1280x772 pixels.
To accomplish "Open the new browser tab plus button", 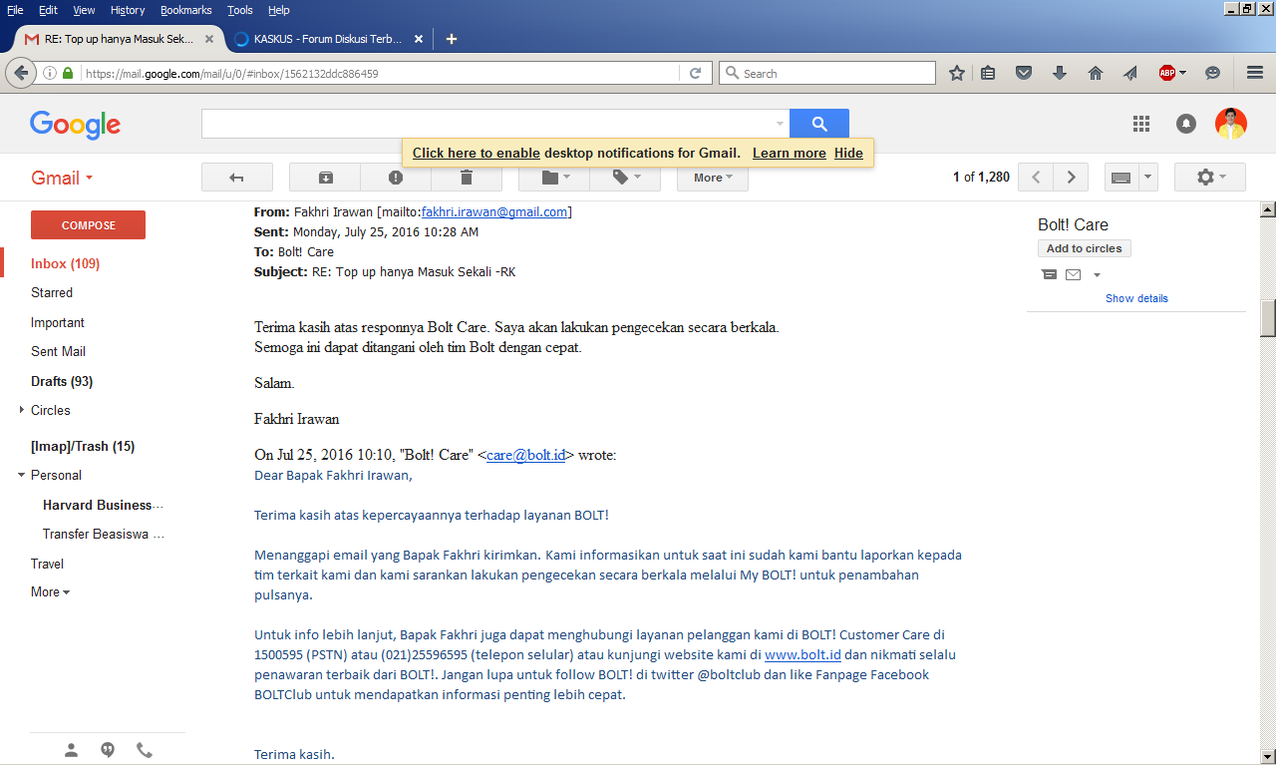I will [x=451, y=39].
